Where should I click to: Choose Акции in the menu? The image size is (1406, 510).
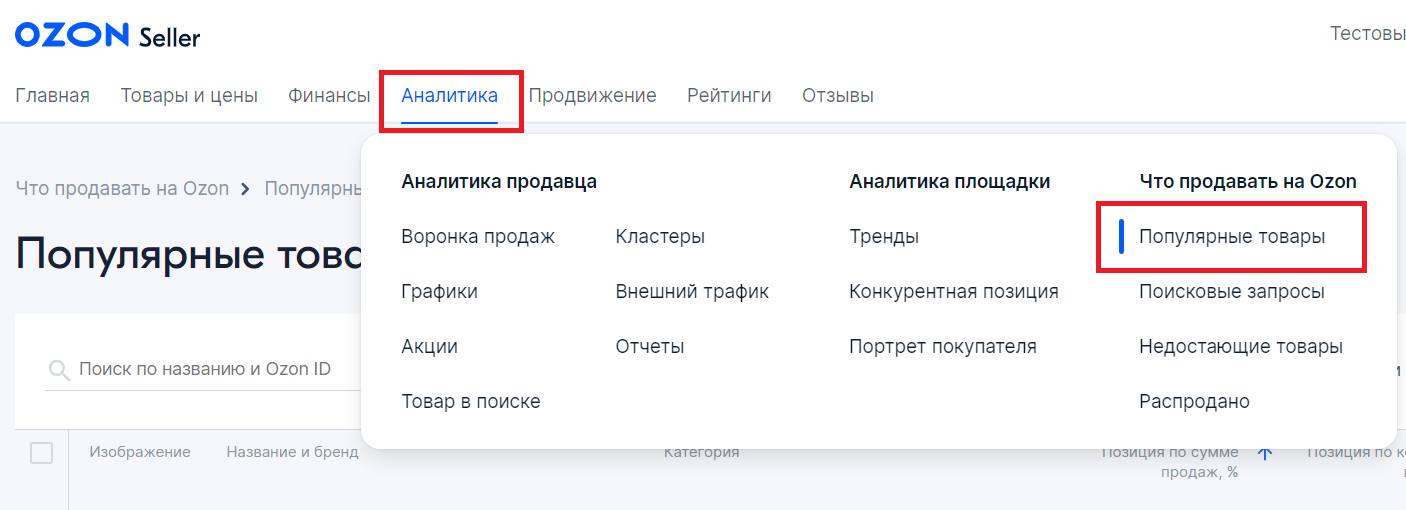(429, 347)
